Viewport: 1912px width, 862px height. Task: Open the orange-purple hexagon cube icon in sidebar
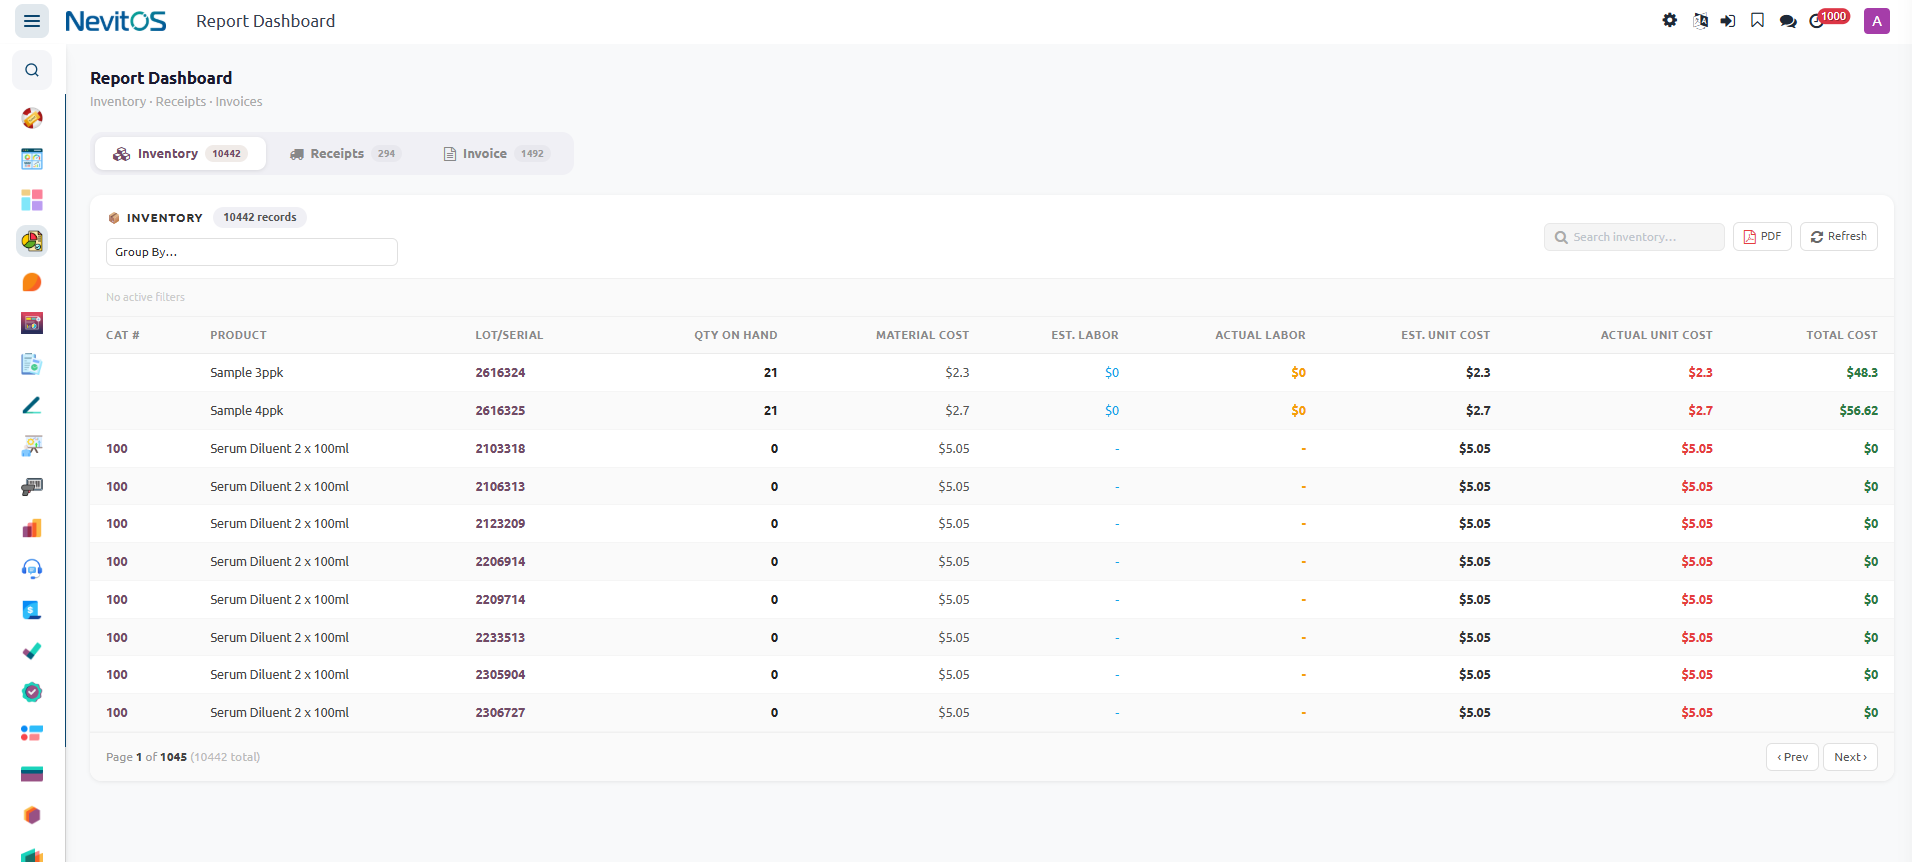point(32,815)
